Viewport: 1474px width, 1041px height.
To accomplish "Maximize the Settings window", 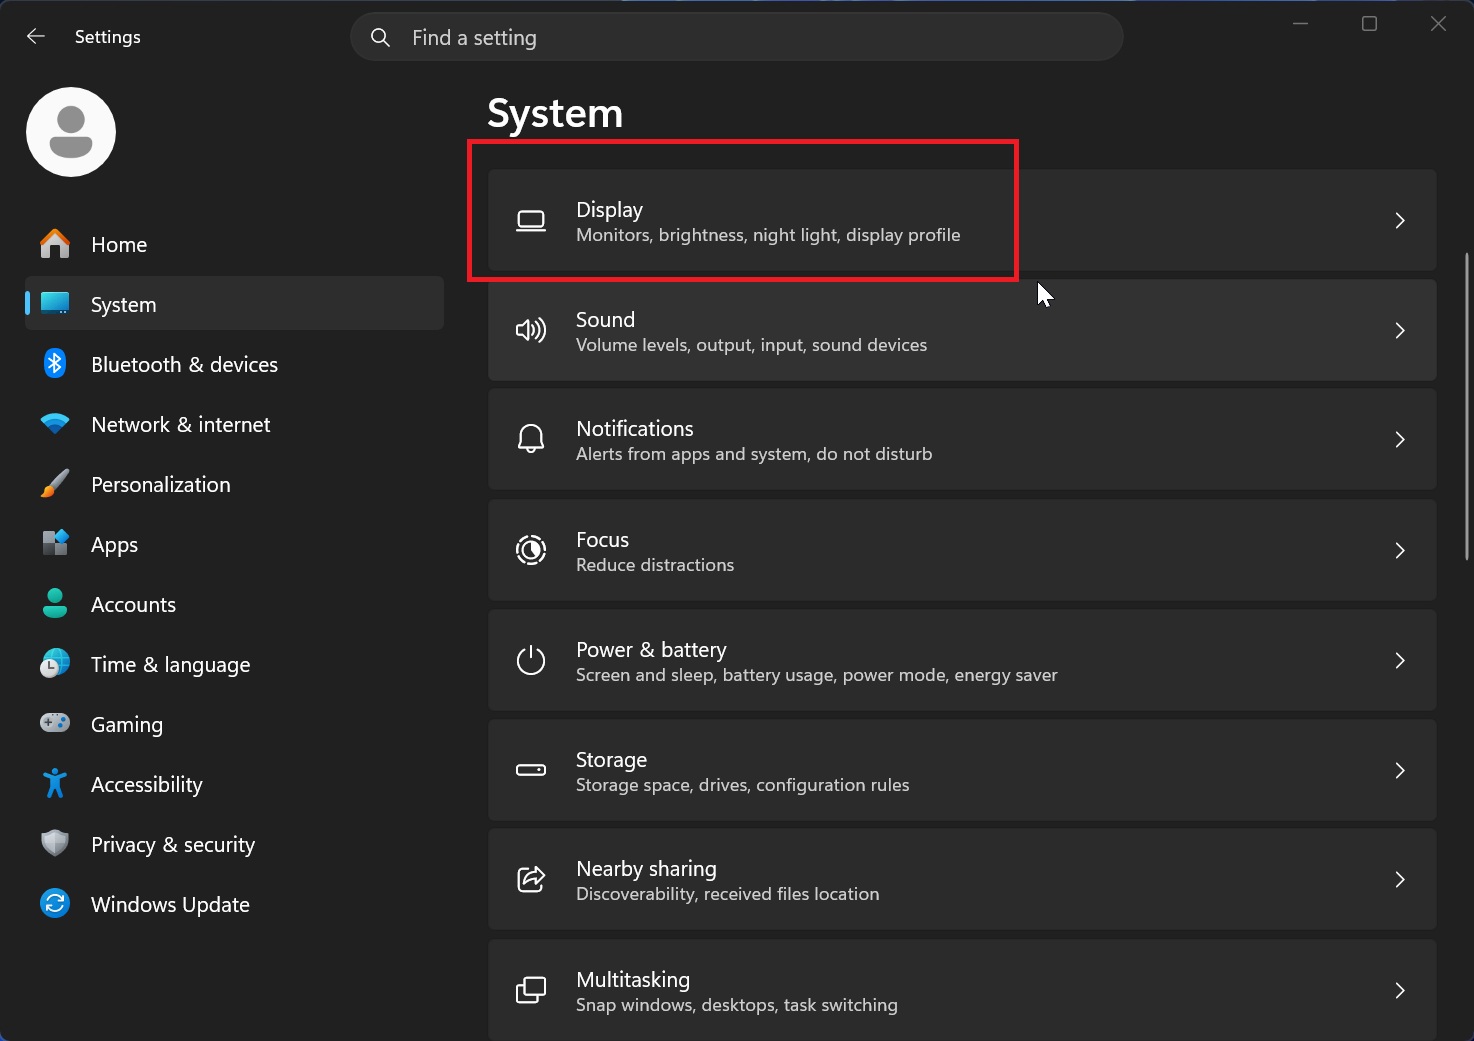I will (1369, 23).
